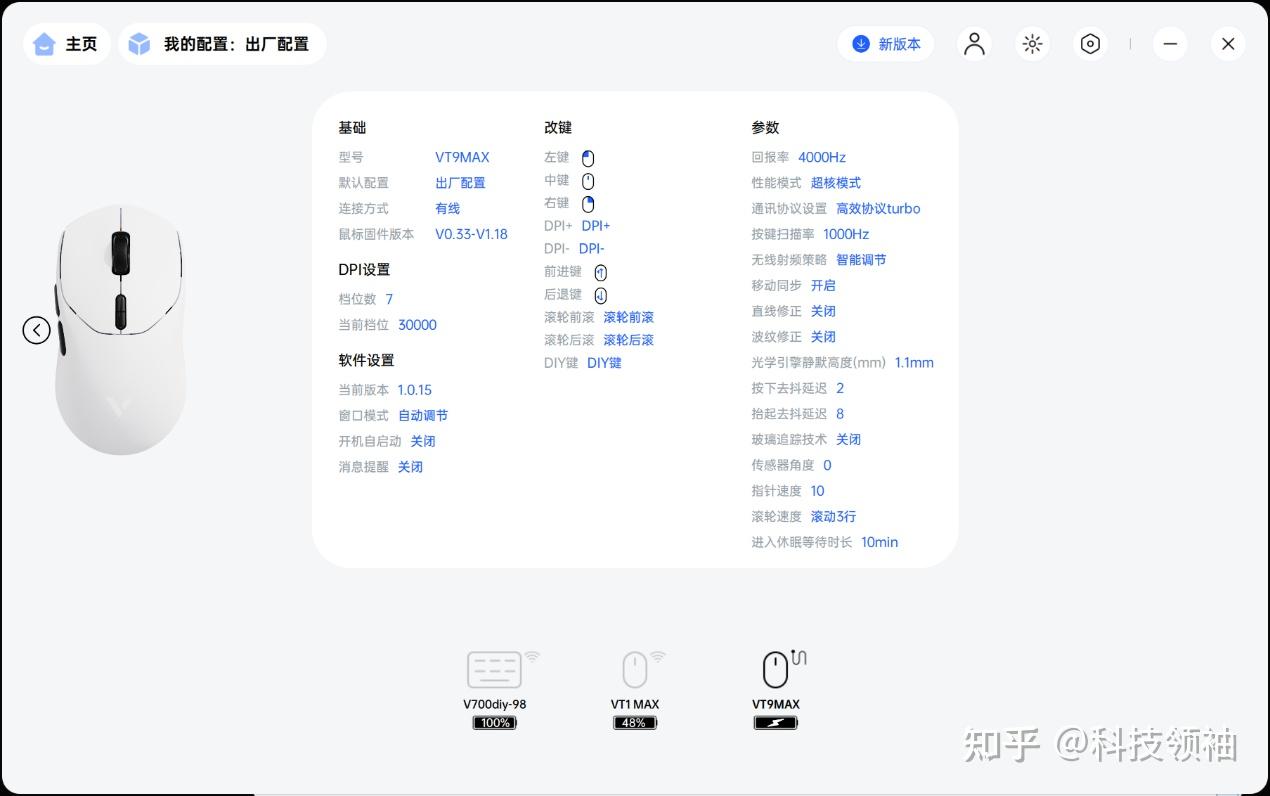The width and height of the screenshot is (1270, 796).
Task: Click the 滚轮前滚 assignment value
Action: coord(628,317)
